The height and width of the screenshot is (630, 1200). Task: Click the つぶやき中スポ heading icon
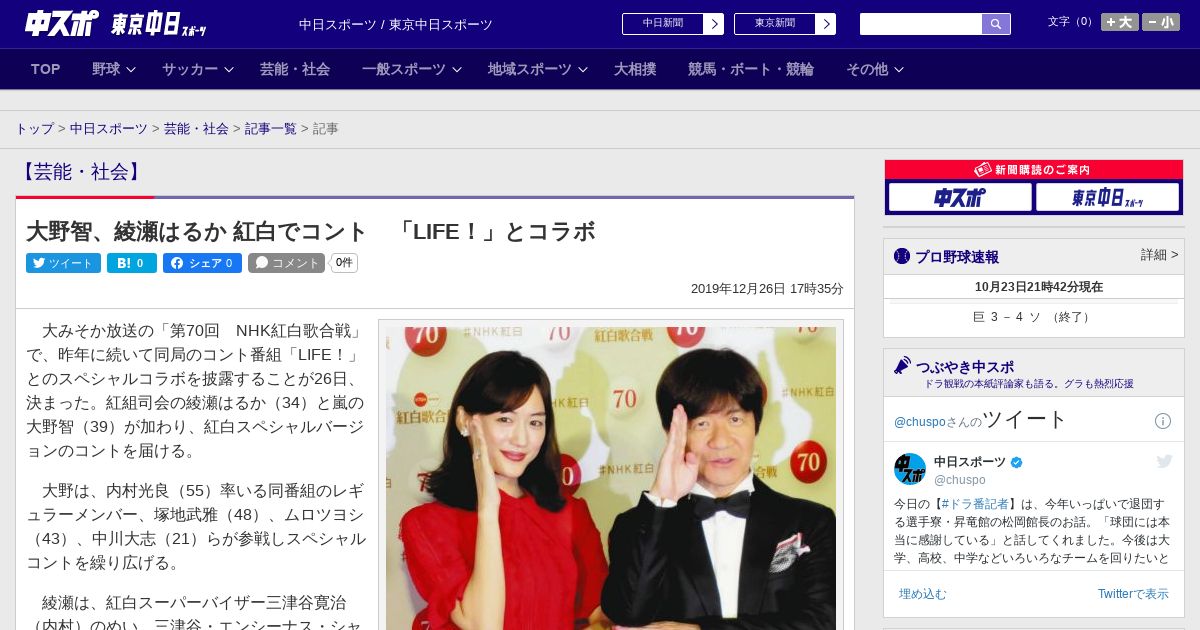pos(902,365)
